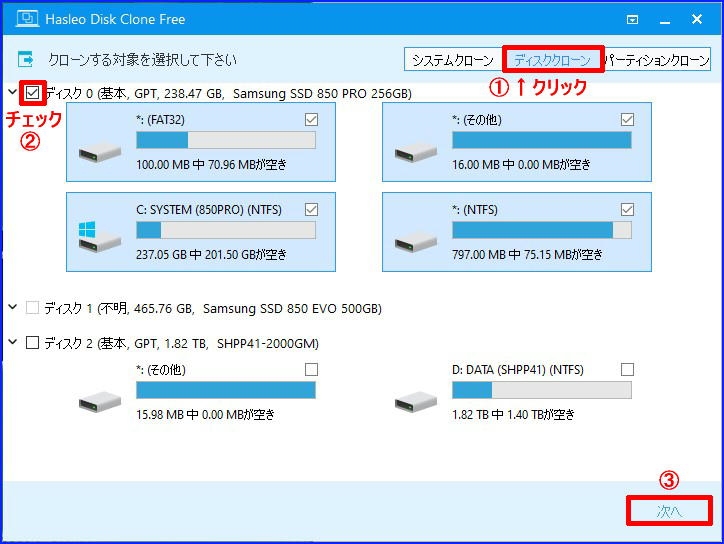Click the 1.82 TB 中 1.40 TBが空き text
Image resolution: width=724 pixels, height=544 pixels.
click(513, 414)
